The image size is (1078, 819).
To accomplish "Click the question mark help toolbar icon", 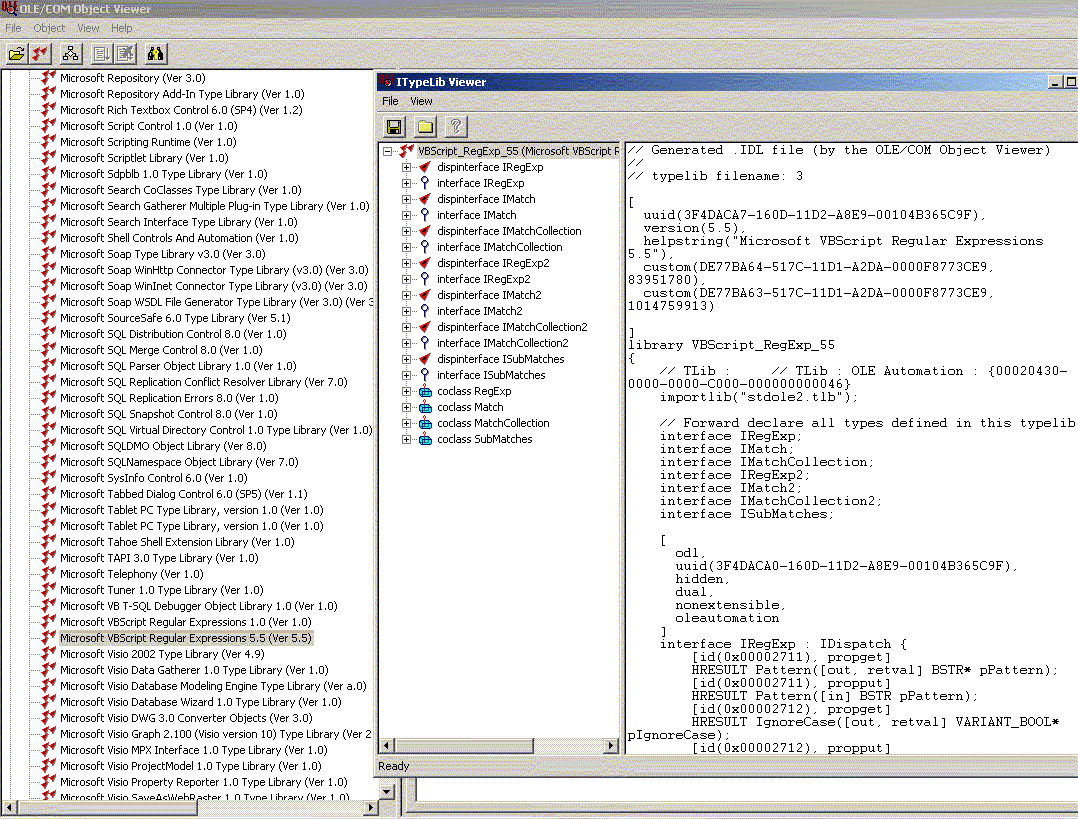I will [x=455, y=126].
